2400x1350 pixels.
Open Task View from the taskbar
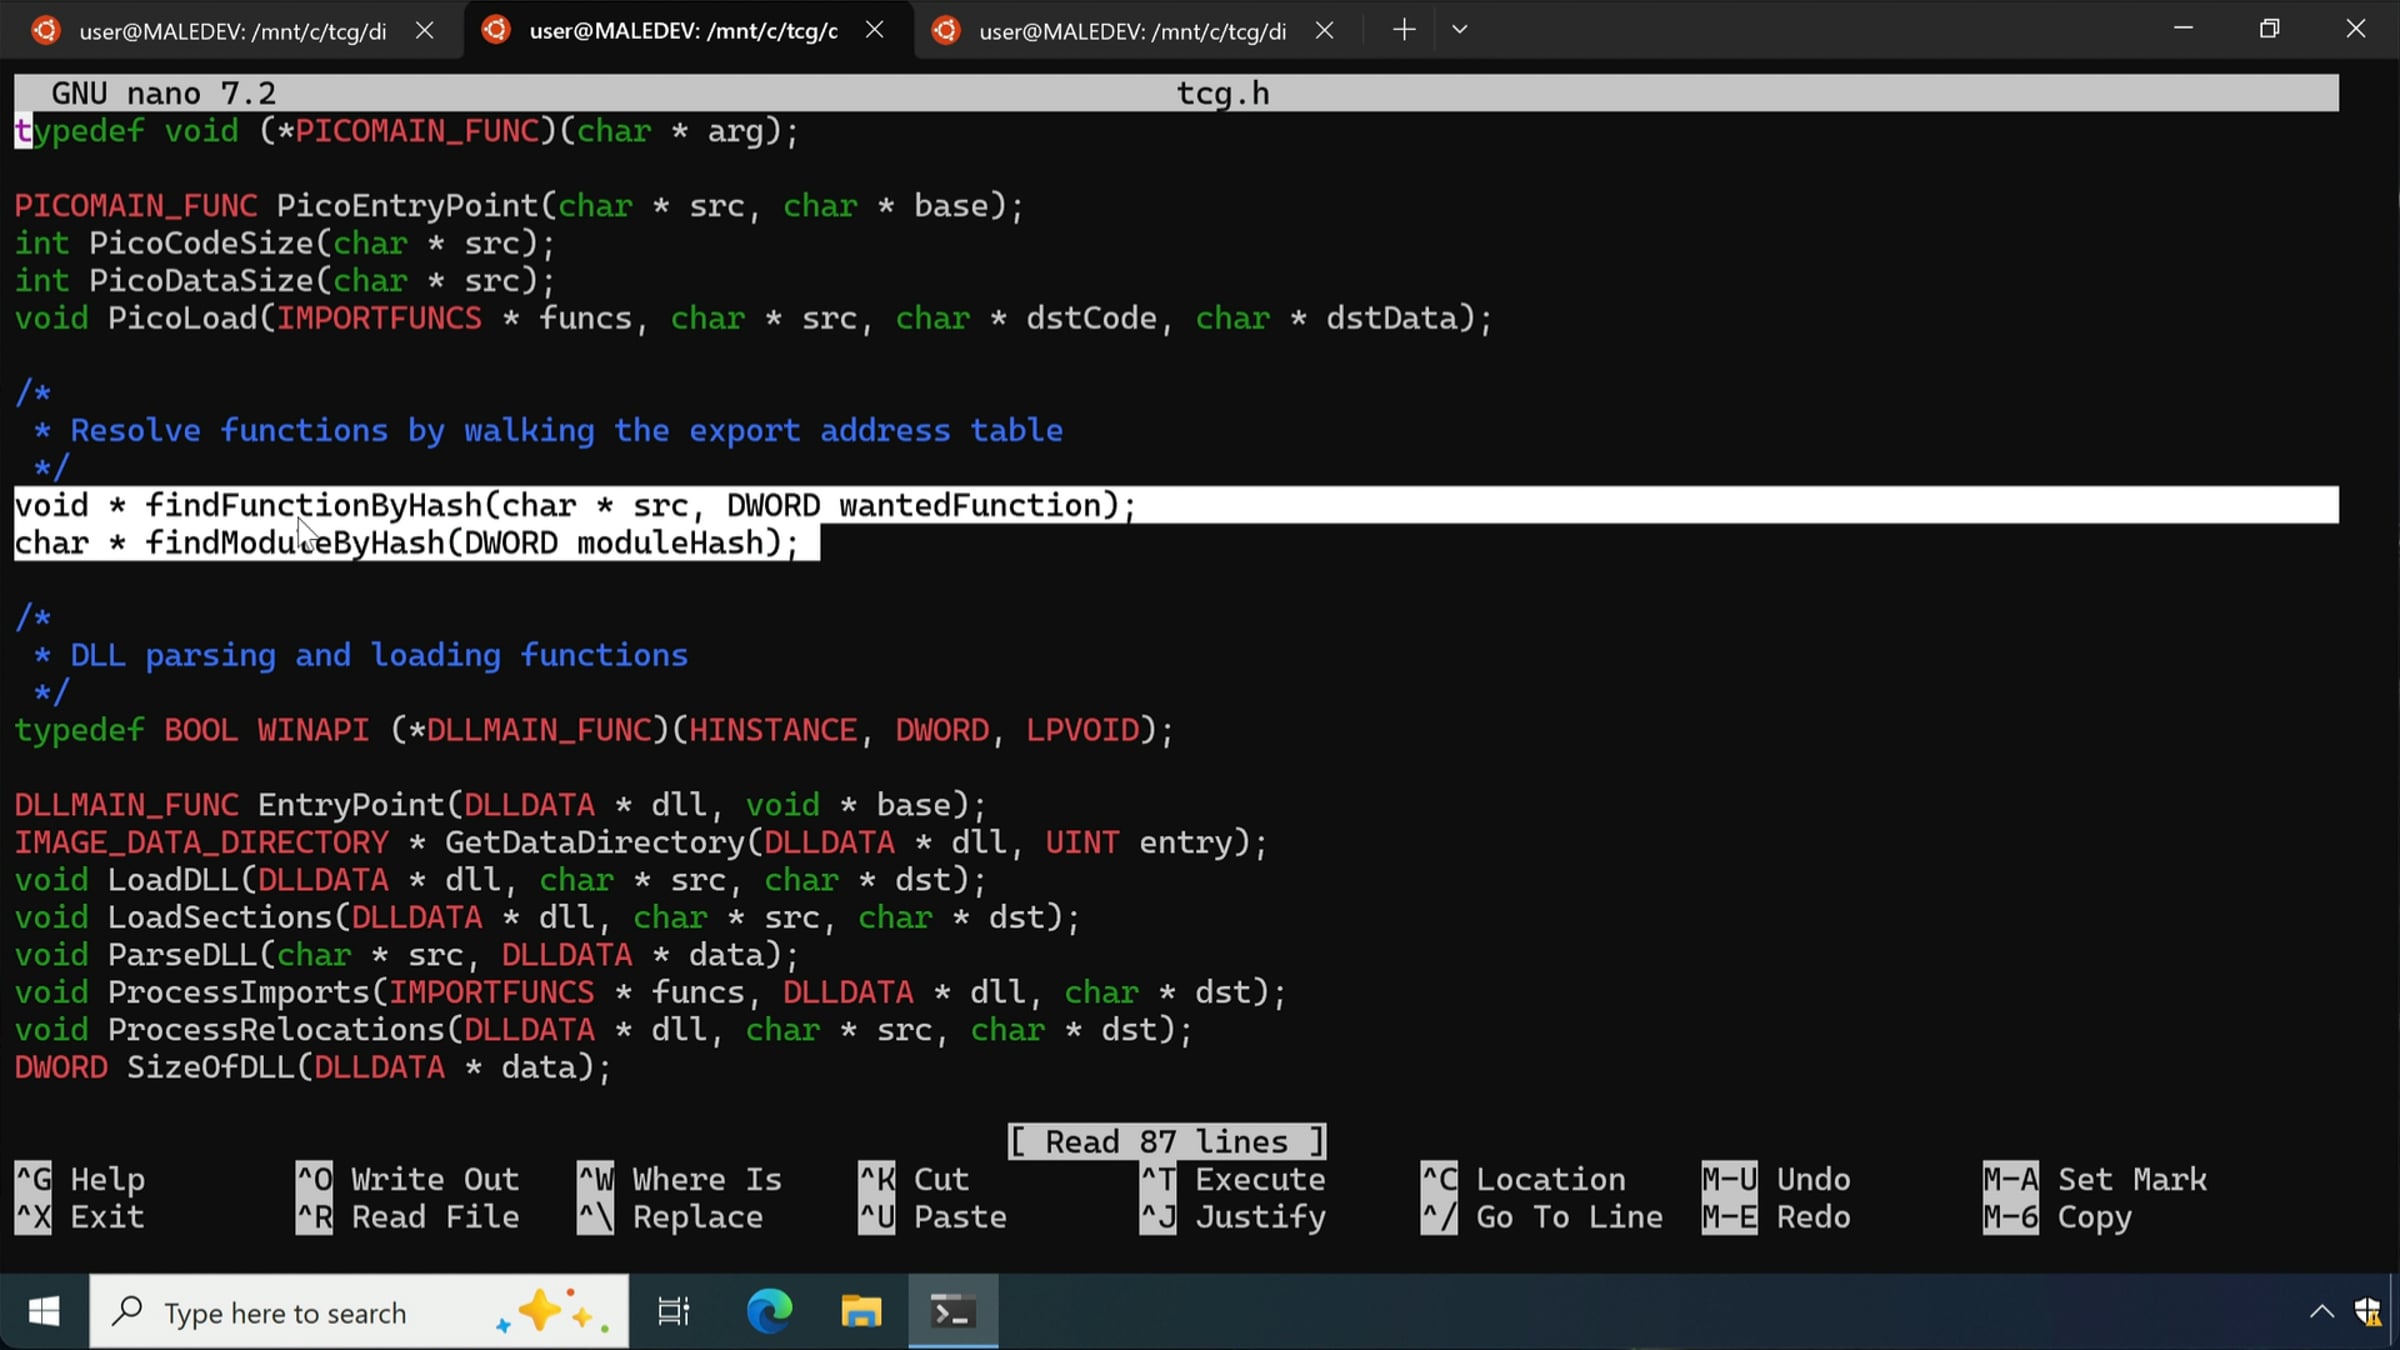pyautogui.click(x=674, y=1311)
